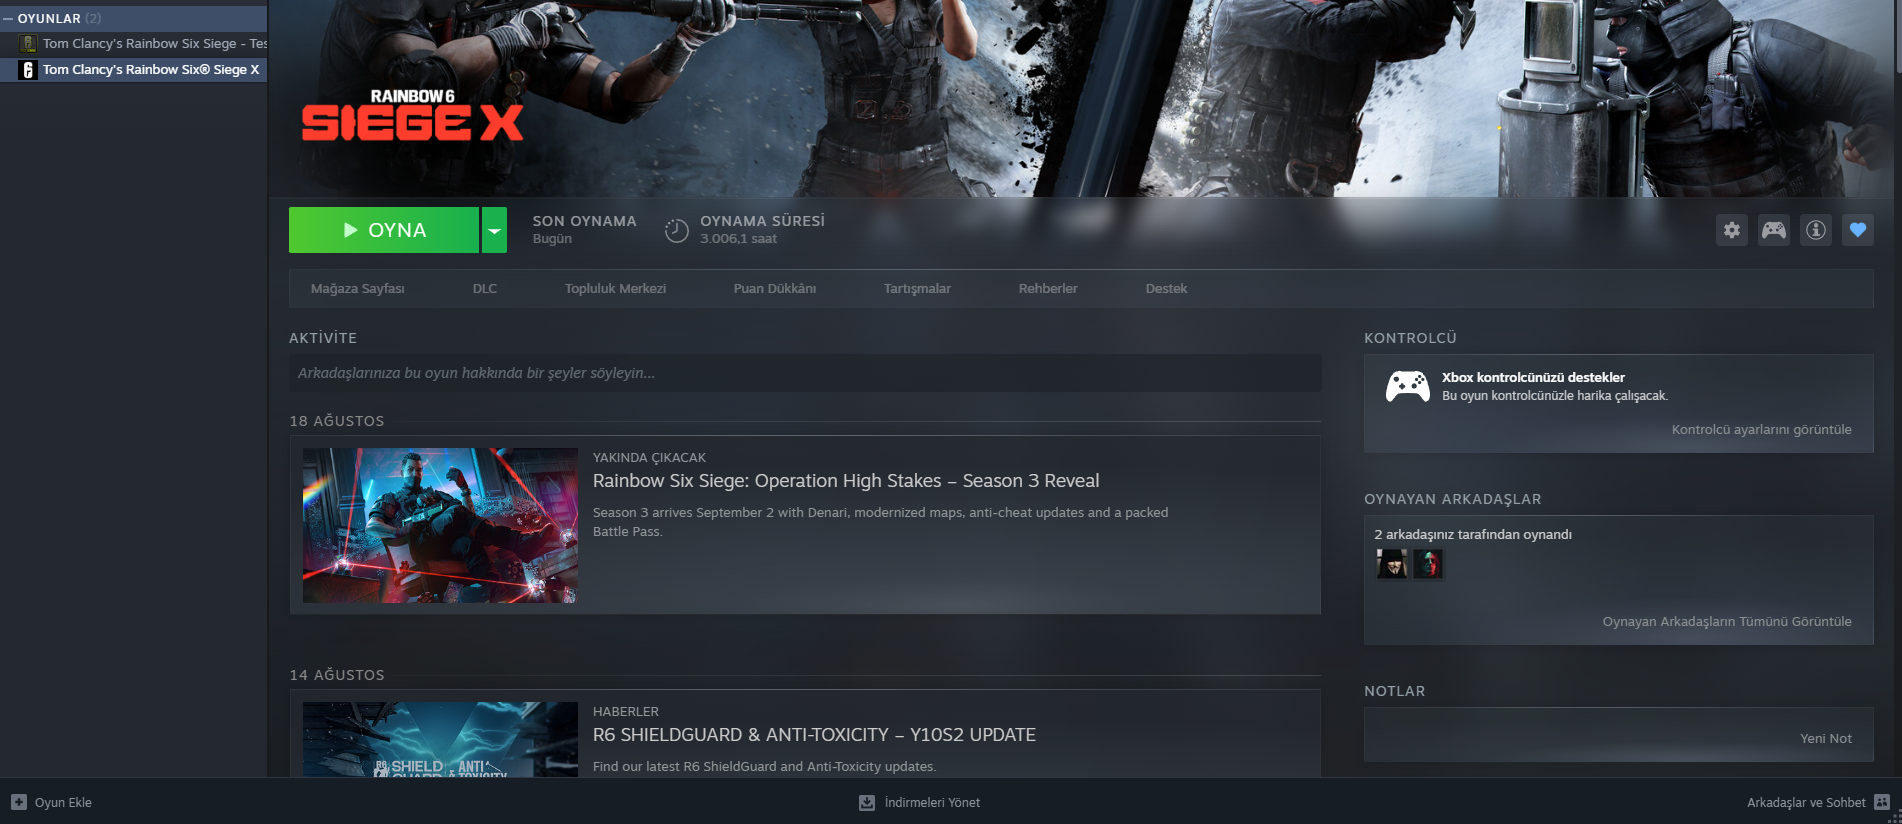Click the 18 AĞUSTOS date header
Image resolution: width=1902 pixels, height=824 pixels.
click(x=337, y=421)
